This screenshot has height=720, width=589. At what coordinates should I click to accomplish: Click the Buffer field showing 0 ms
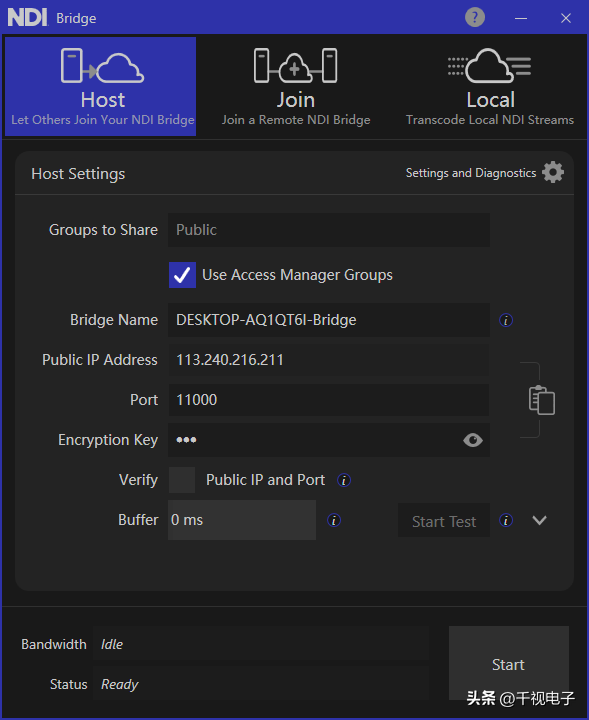pos(242,520)
